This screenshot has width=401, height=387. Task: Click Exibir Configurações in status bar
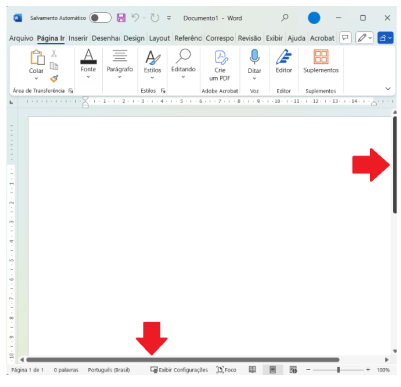click(179, 370)
